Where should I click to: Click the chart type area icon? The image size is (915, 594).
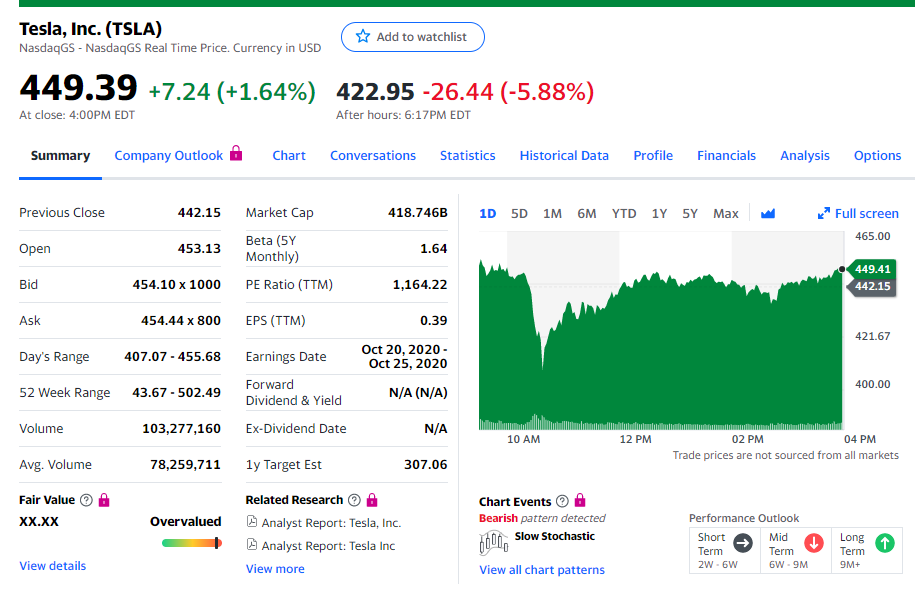point(768,213)
